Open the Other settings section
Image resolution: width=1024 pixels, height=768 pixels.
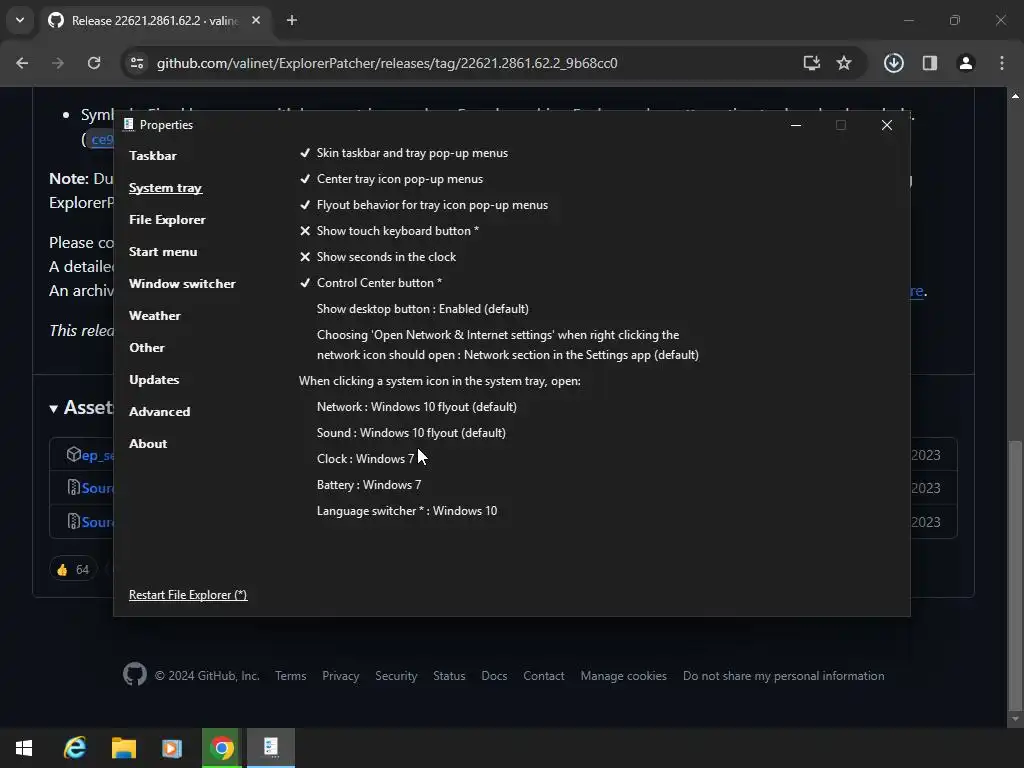click(147, 347)
